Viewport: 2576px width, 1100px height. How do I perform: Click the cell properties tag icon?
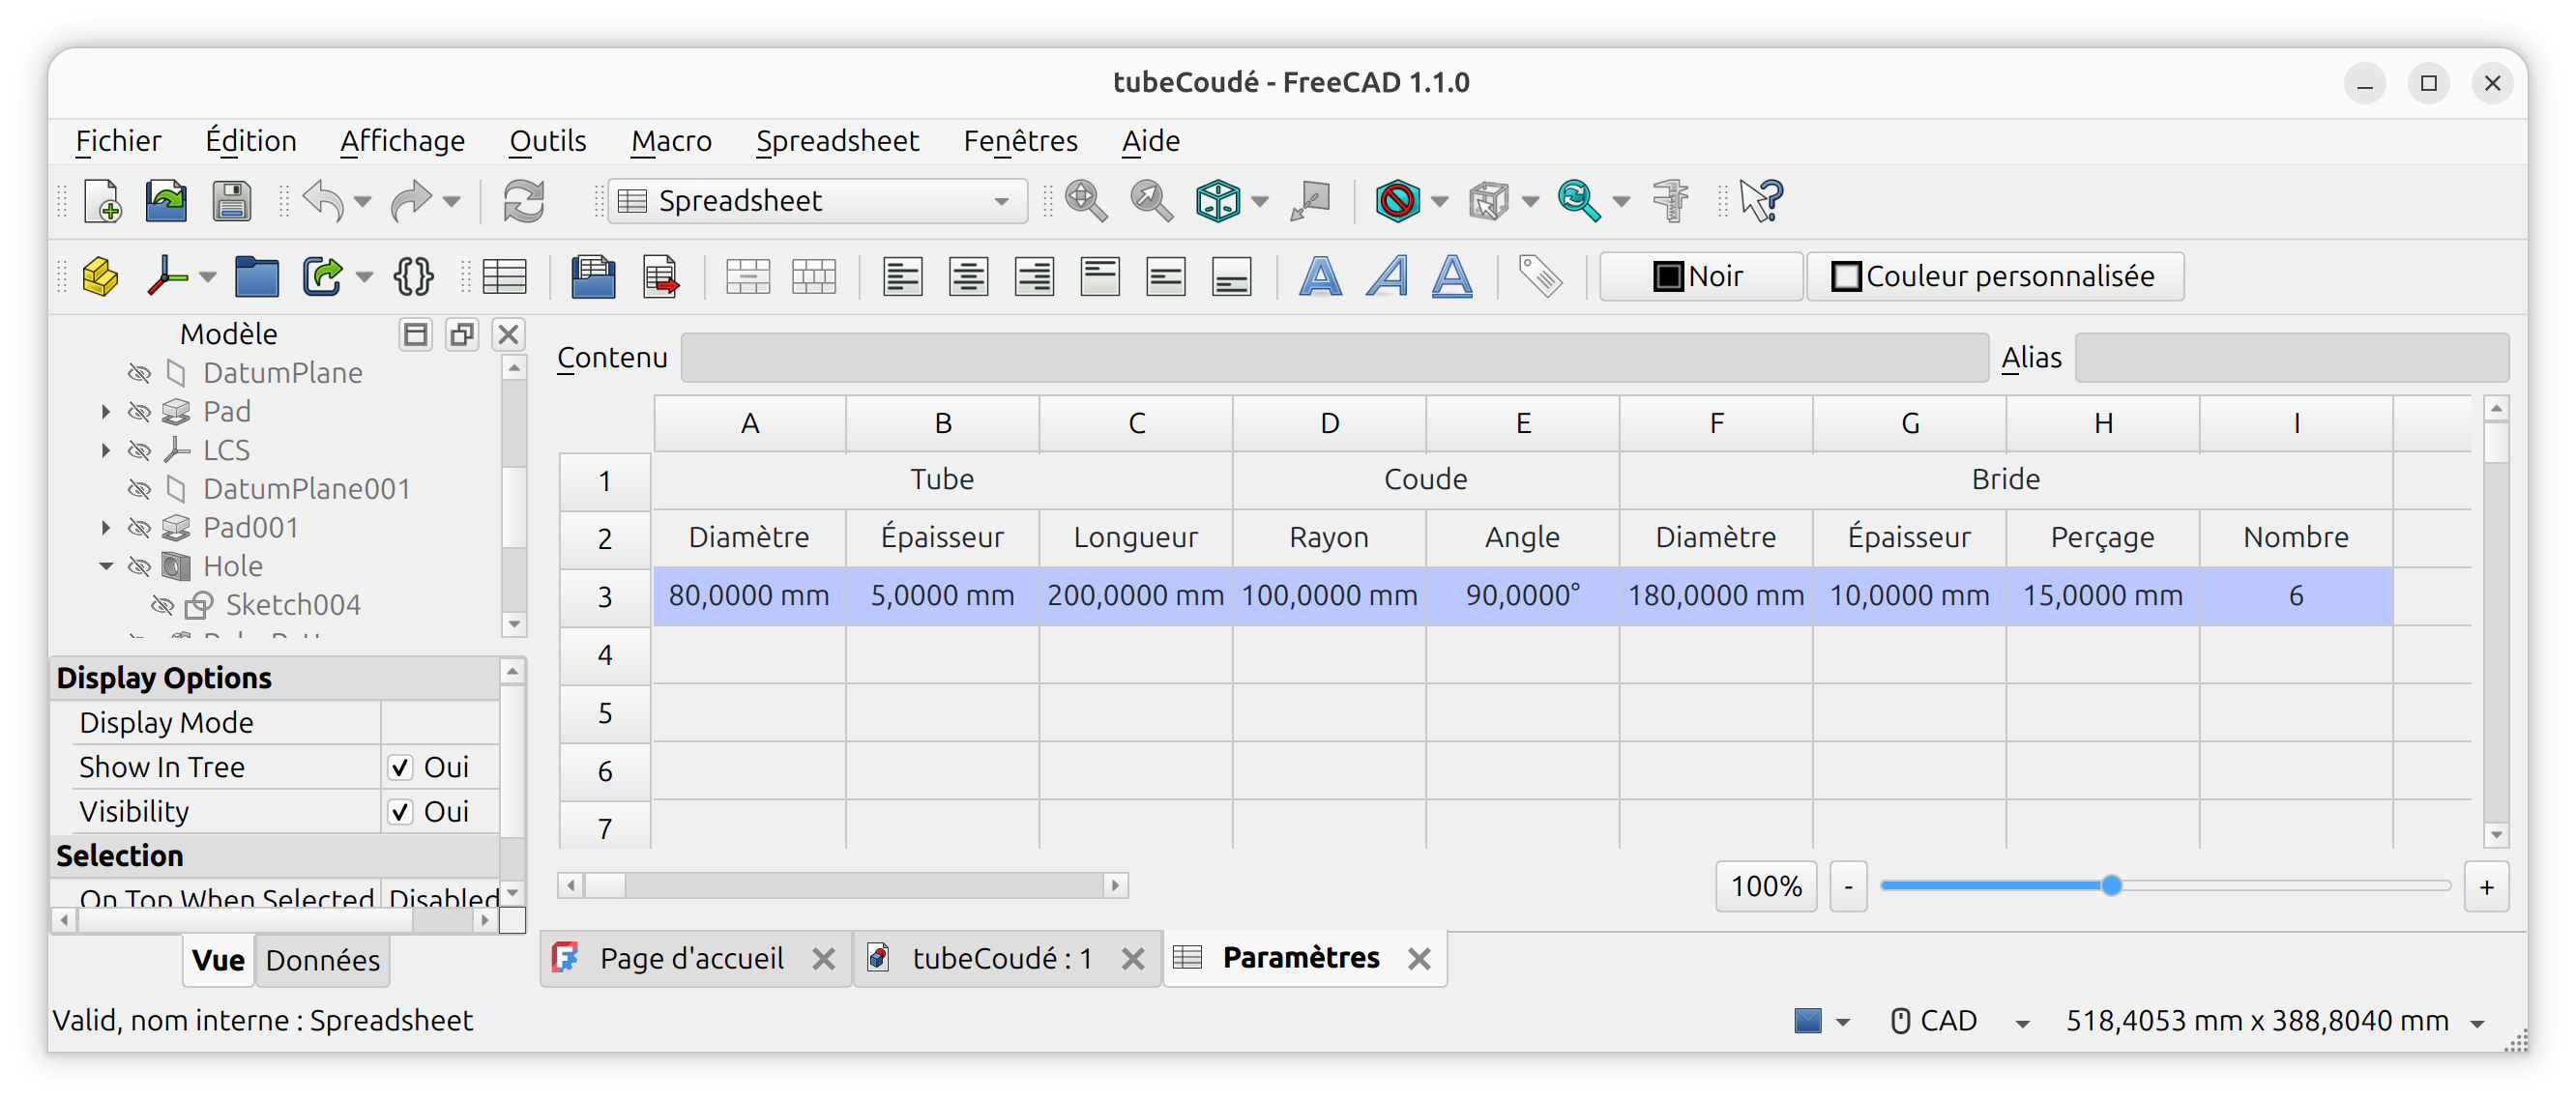(1540, 277)
